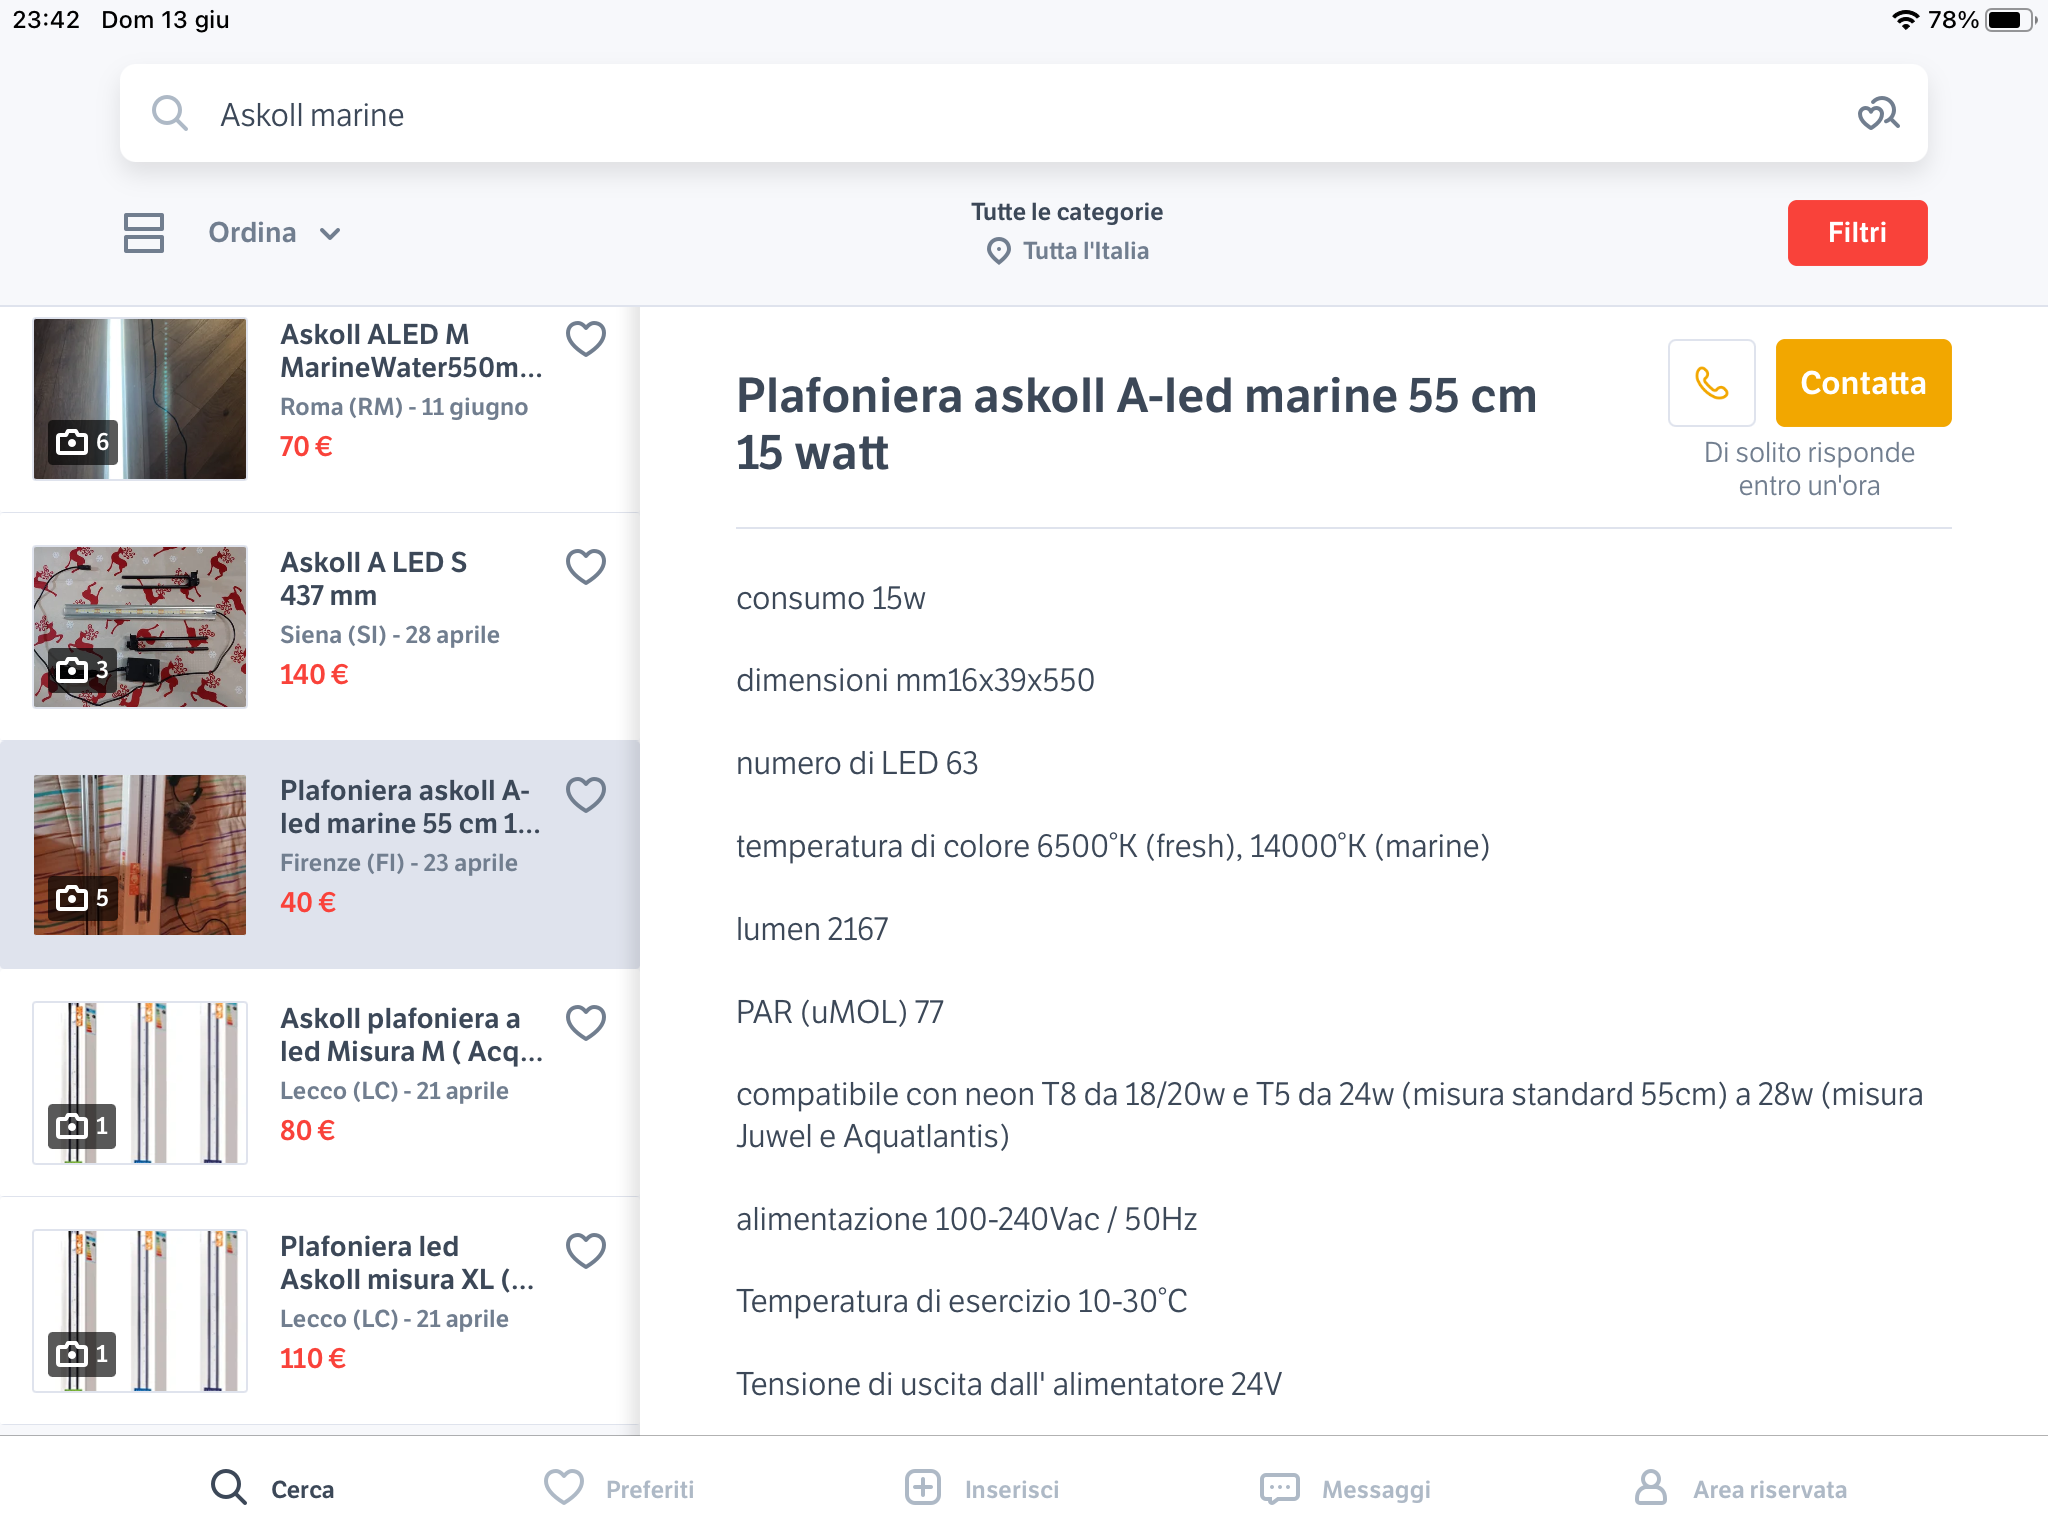This screenshot has width=2048, height=1536.
Task: Open the Askoll misura XL listing thumbnail
Action: tap(140, 1311)
